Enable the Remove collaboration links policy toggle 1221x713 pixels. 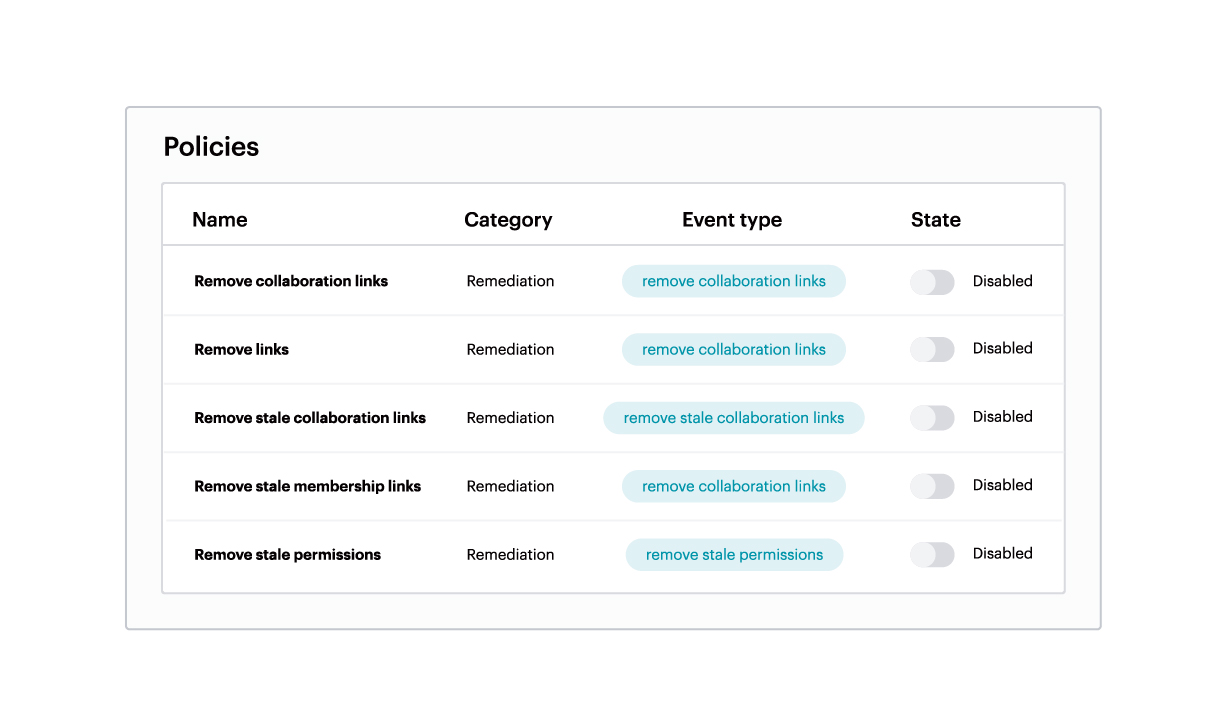tap(931, 282)
